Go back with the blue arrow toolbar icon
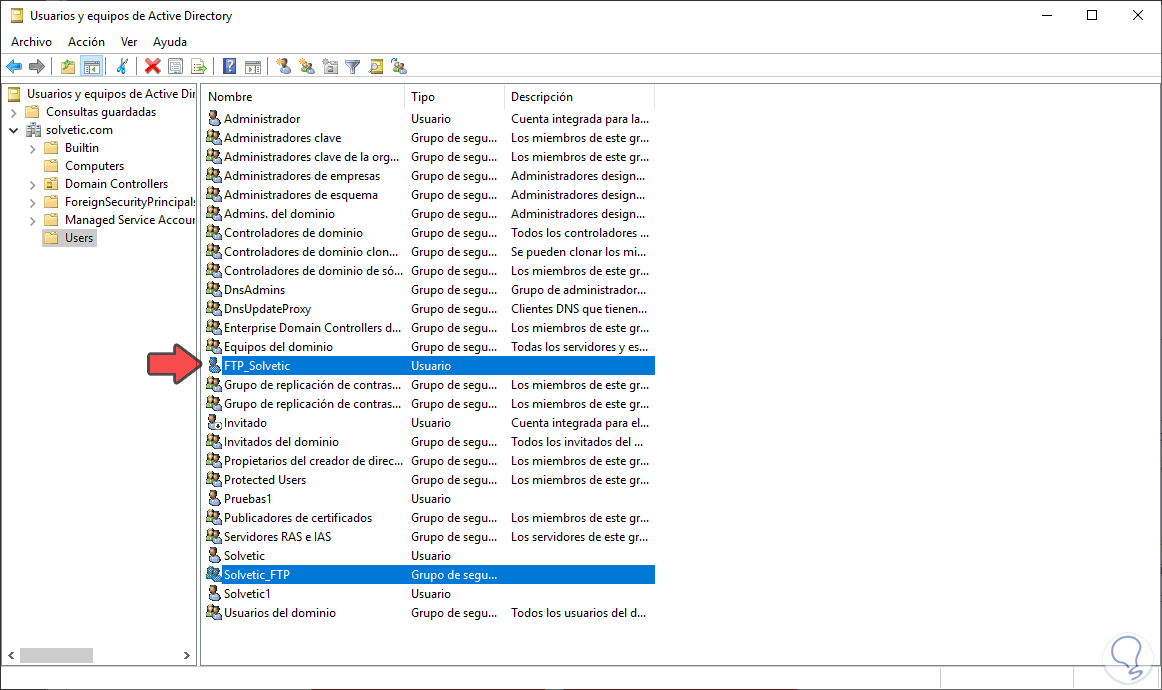Screen dimensions: 1162x690 coord(14,67)
